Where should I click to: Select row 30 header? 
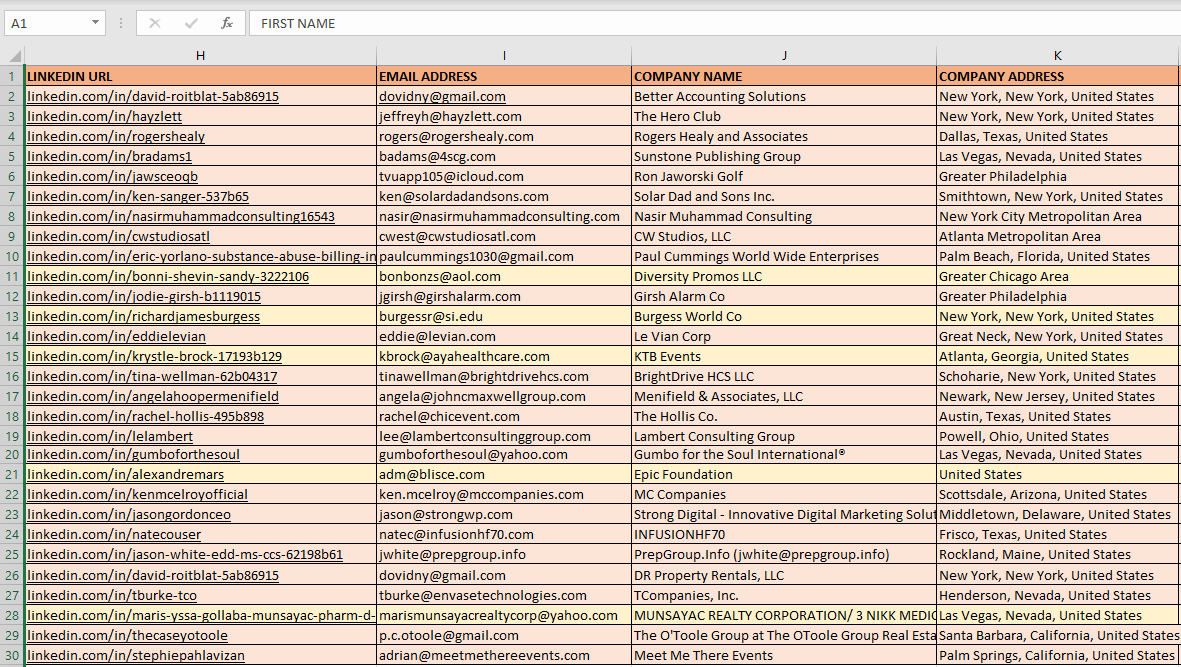[12, 655]
